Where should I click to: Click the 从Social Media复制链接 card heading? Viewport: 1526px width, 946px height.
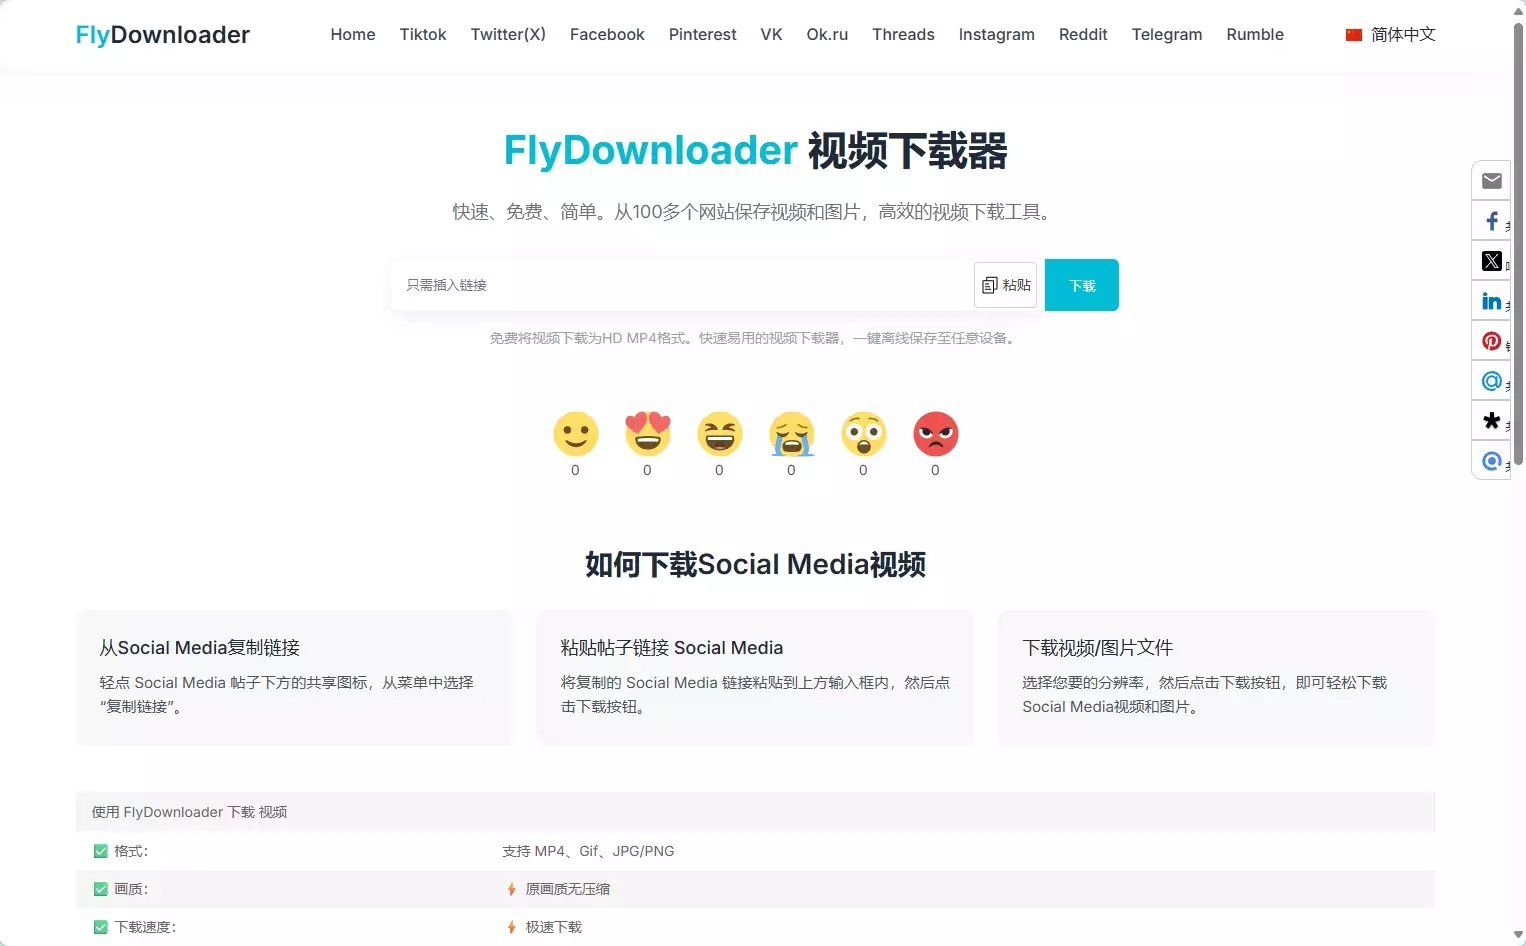point(200,648)
